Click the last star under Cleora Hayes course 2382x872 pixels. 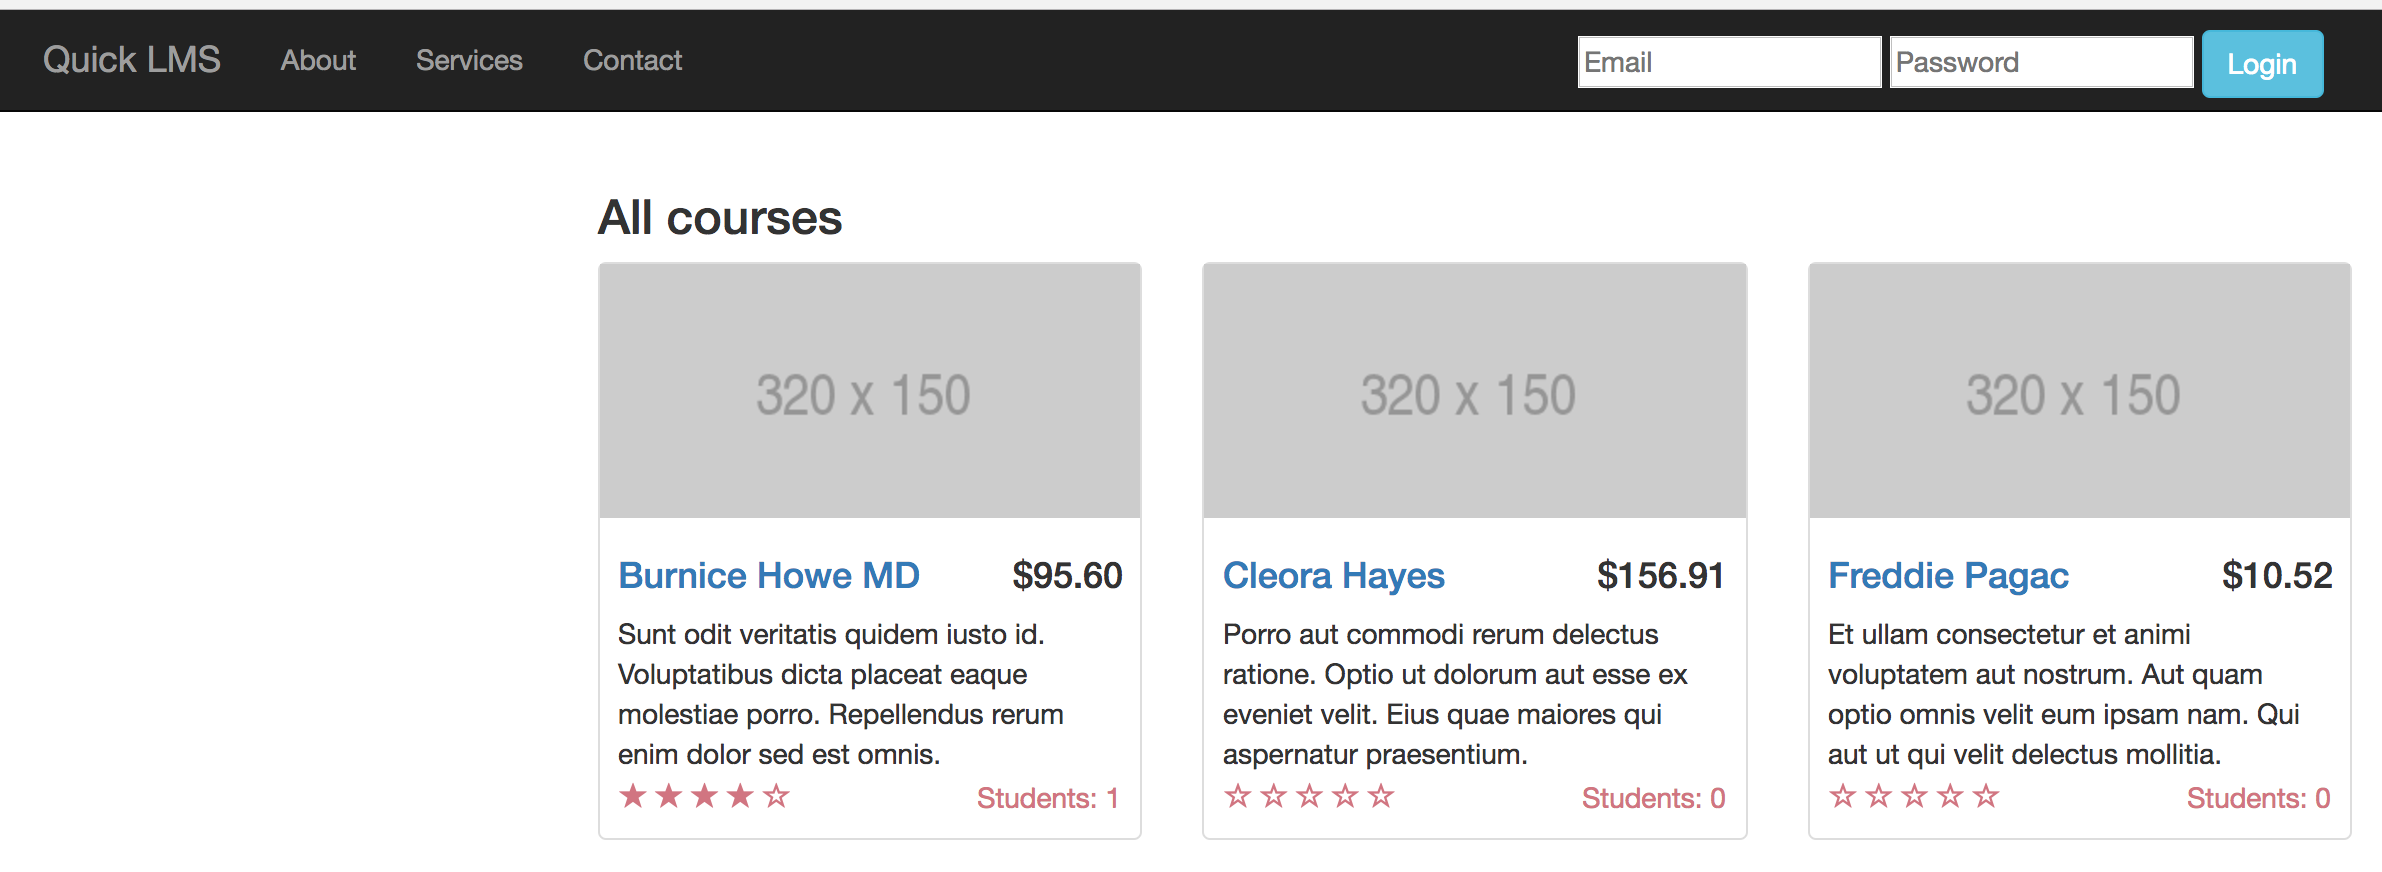point(1381,796)
